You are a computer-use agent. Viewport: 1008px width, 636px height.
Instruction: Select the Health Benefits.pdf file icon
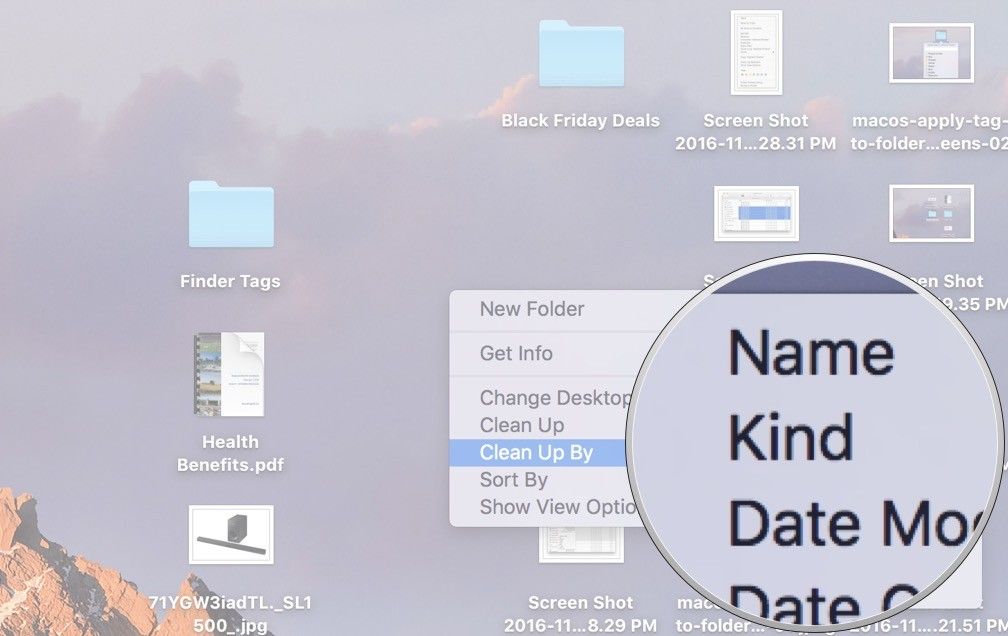pos(230,374)
